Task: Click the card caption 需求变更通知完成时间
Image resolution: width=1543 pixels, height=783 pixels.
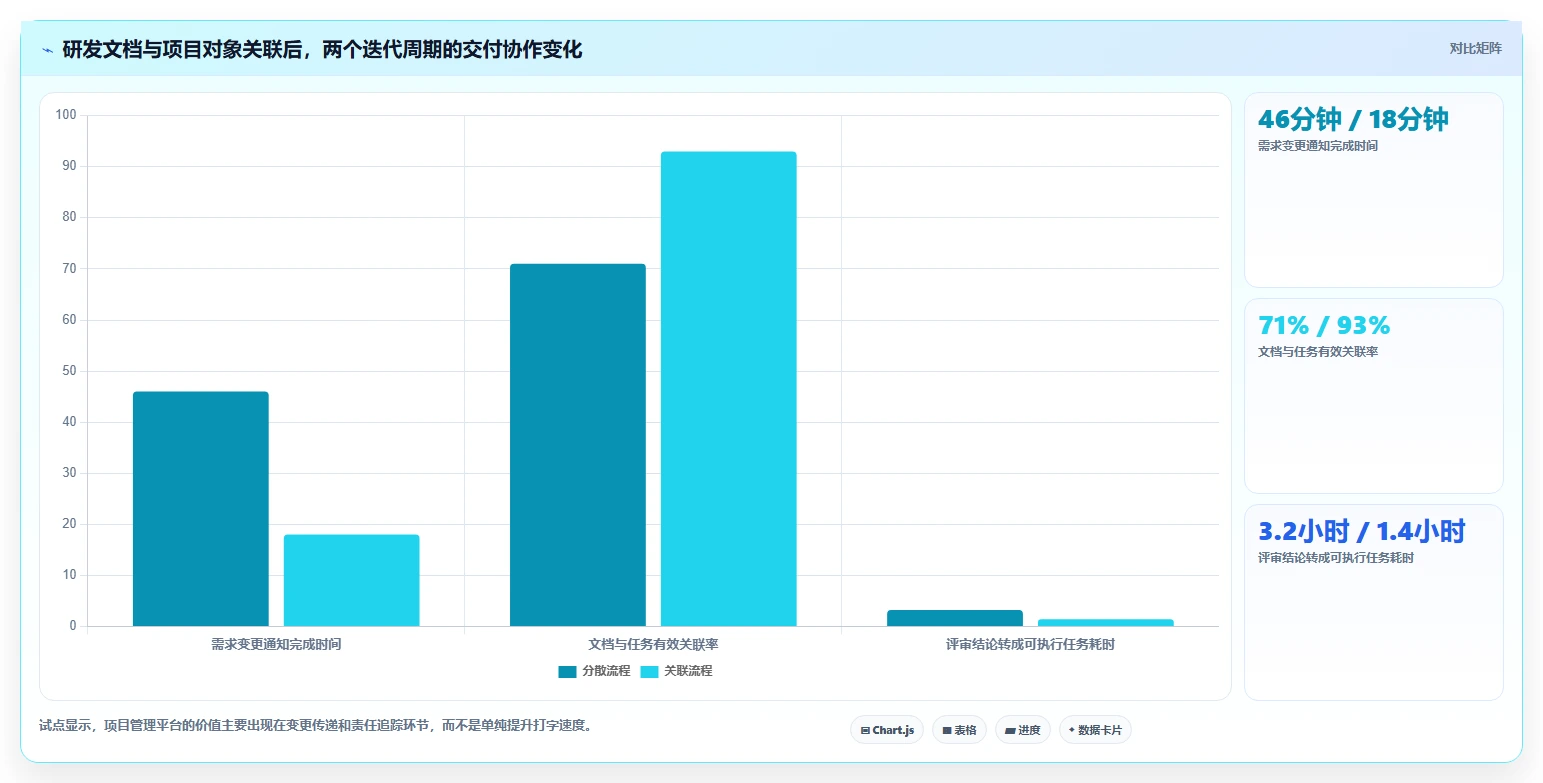Action: click(1318, 146)
